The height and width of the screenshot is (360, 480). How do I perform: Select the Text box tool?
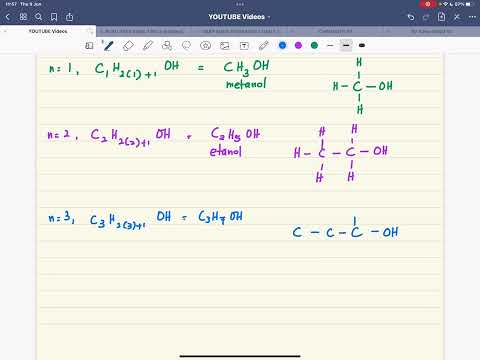click(x=244, y=46)
